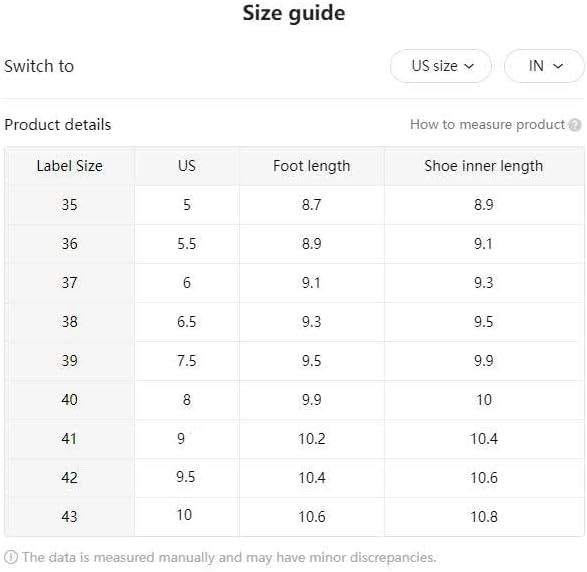Click the question mark help icon
This screenshot has width=587, height=572.
[x=575, y=125]
